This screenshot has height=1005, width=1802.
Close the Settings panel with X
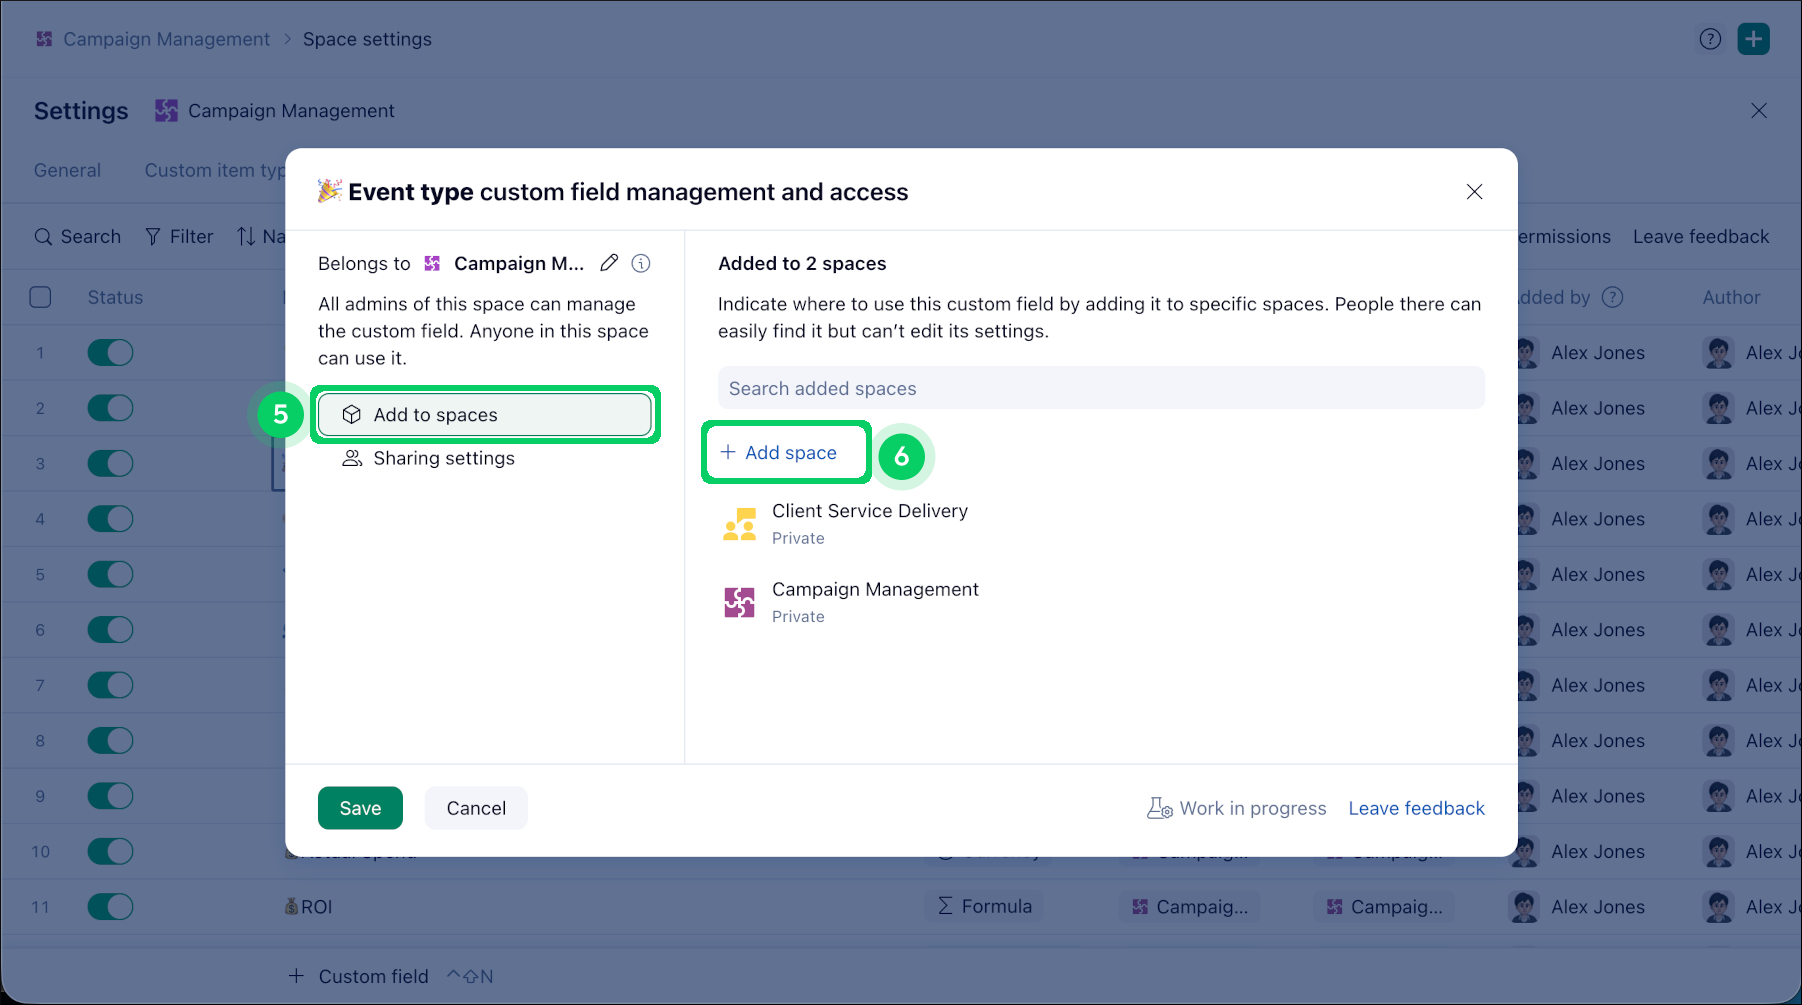click(x=1759, y=111)
